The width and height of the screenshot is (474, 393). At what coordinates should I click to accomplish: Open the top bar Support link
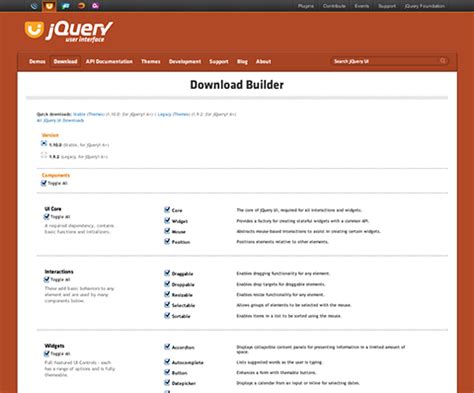tap(387, 6)
